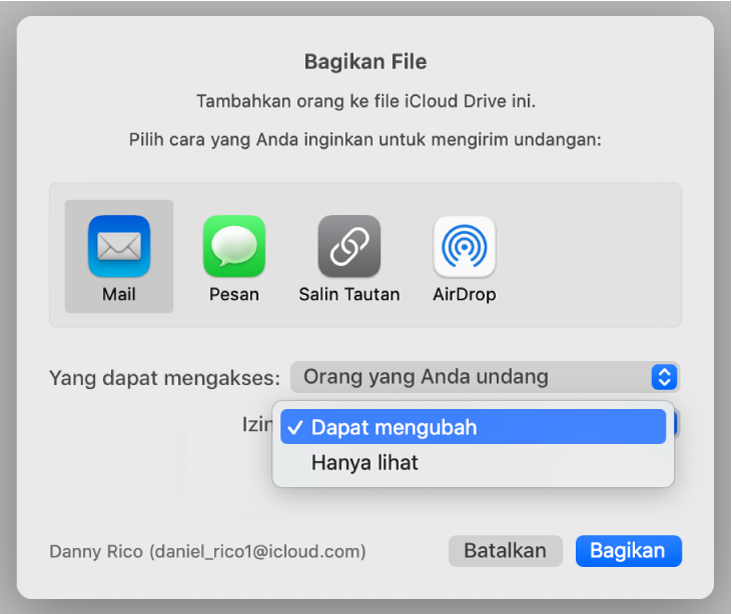Click the "AirDrop" text label
This screenshot has width=732, height=614.
pos(464,295)
